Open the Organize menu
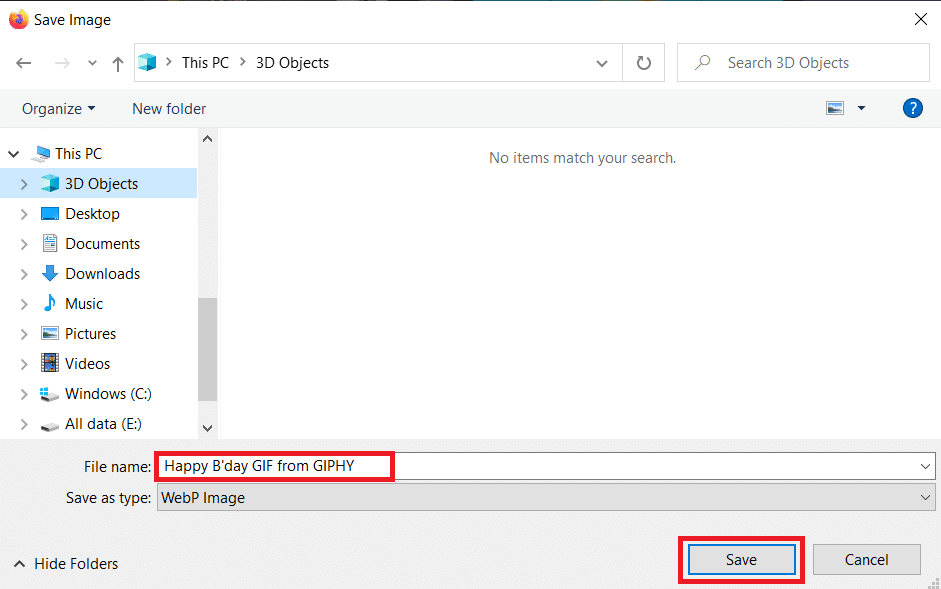Screen dimensions: 941x589 [59, 108]
